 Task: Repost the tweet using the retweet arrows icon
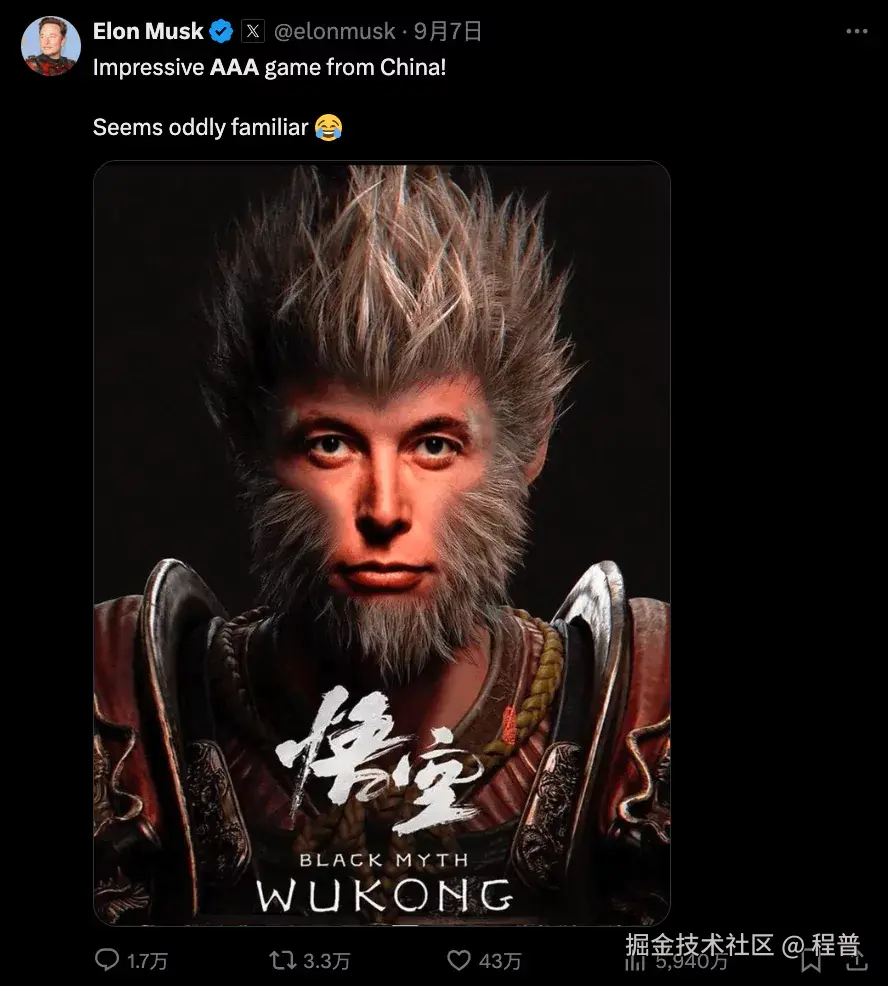point(282,960)
